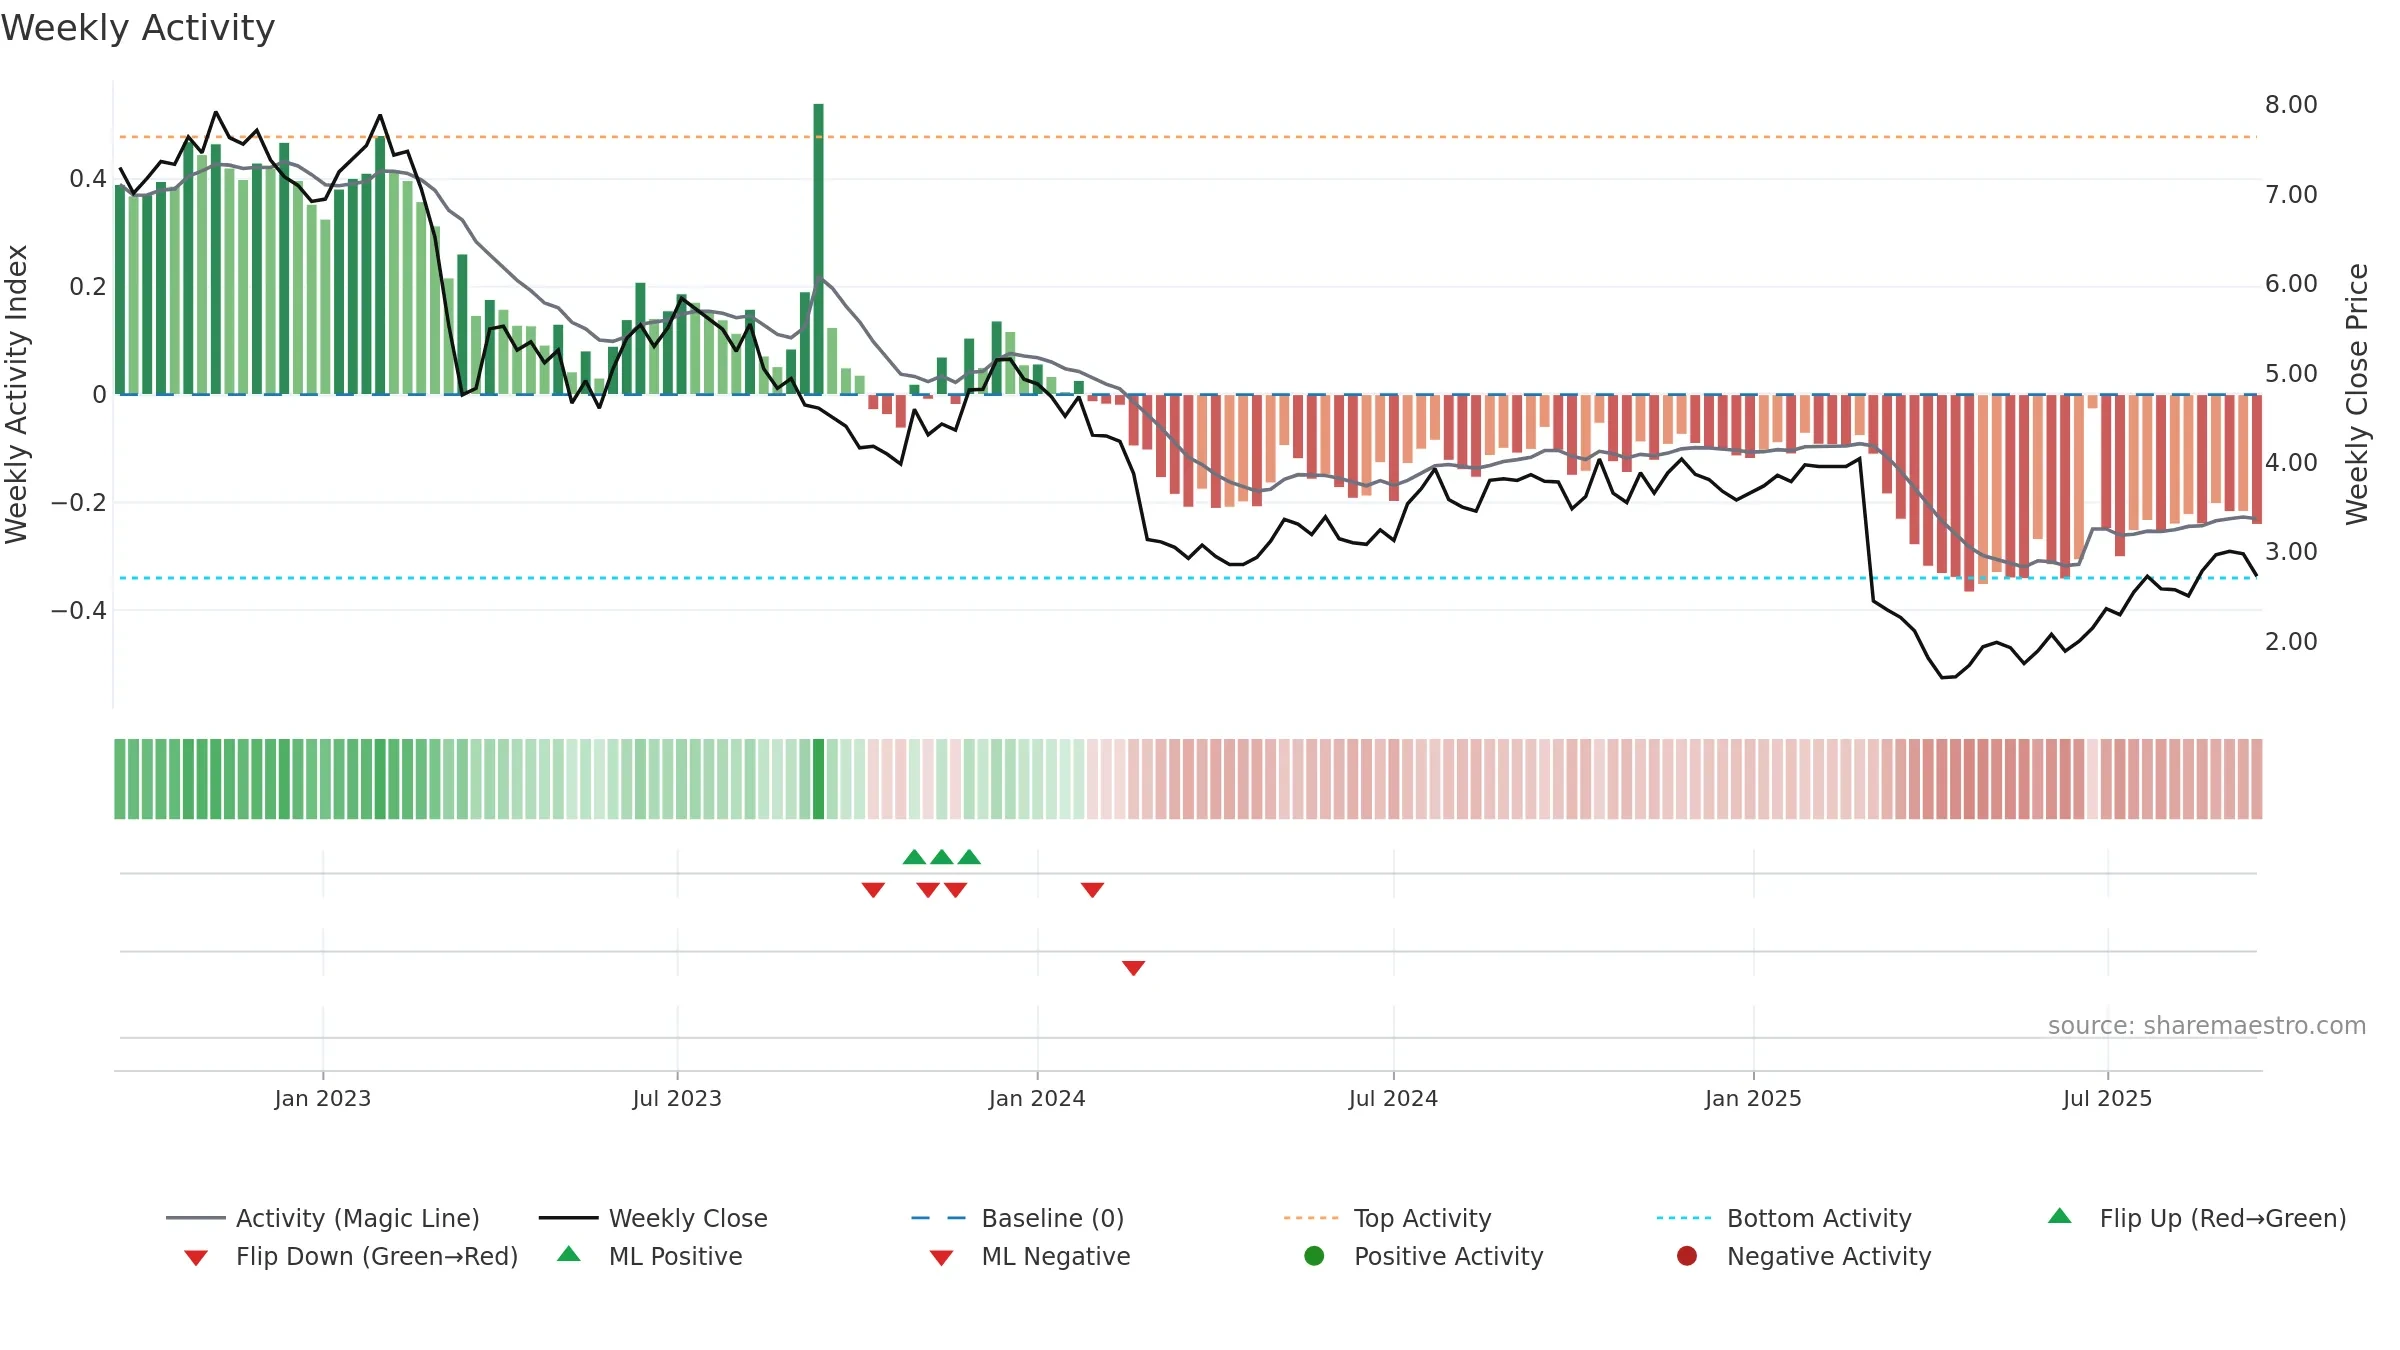Image resolution: width=2400 pixels, height=1350 pixels.
Task: Click the 8.00 price axis label
Action: point(2291,105)
